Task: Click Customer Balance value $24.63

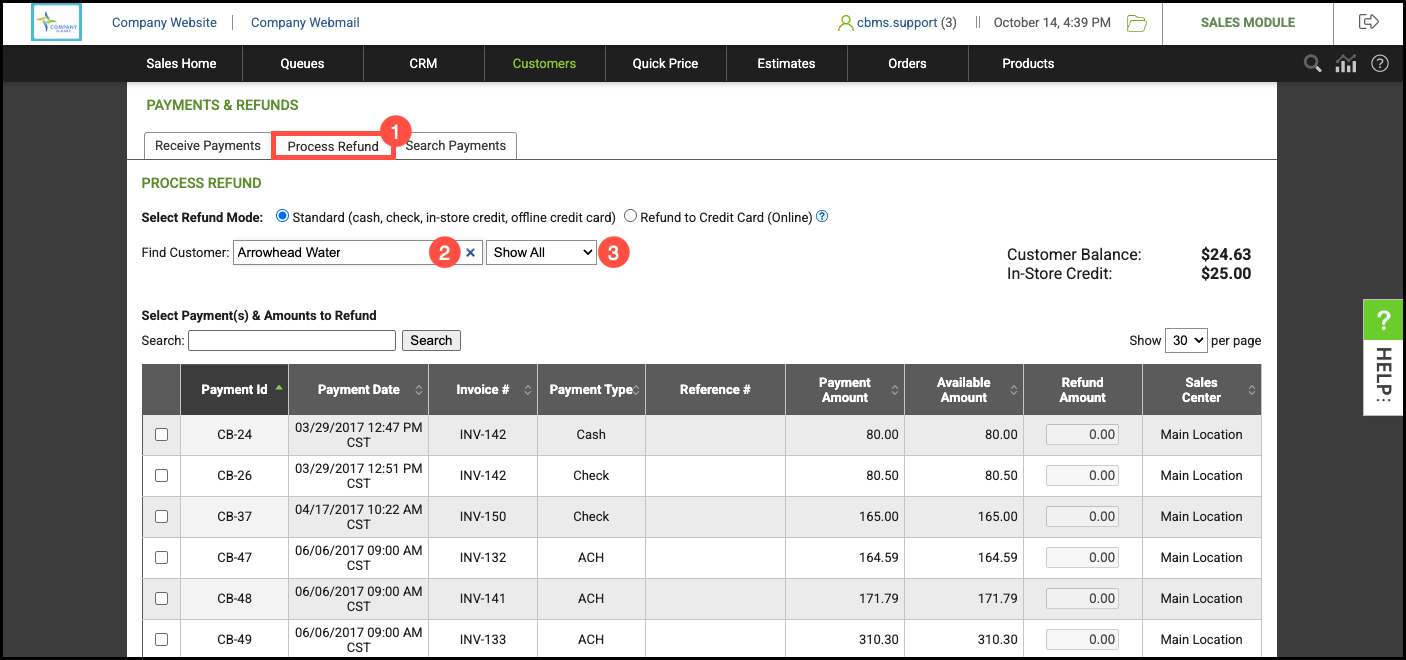Action: [x=1226, y=254]
